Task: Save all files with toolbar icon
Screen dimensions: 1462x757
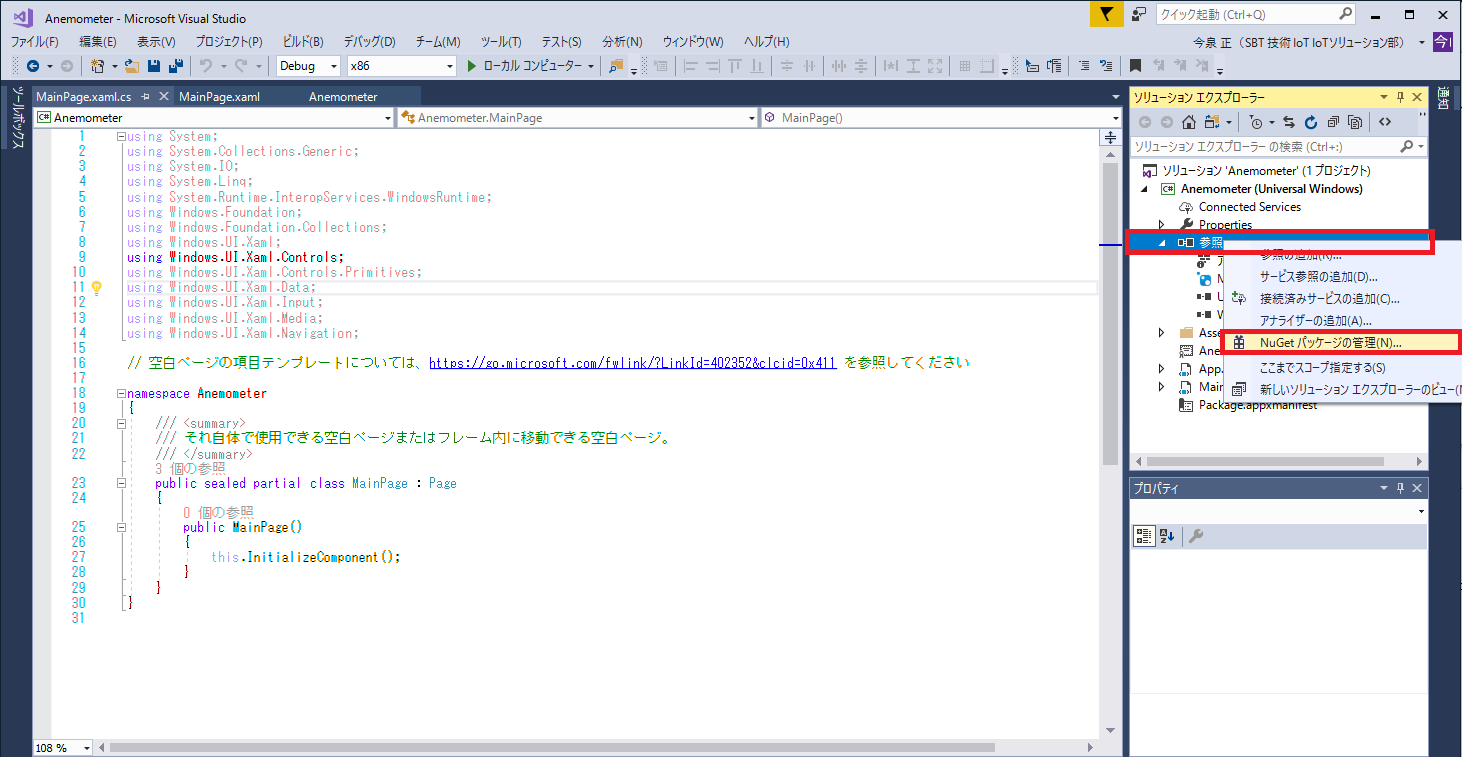Action: (x=175, y=66)
